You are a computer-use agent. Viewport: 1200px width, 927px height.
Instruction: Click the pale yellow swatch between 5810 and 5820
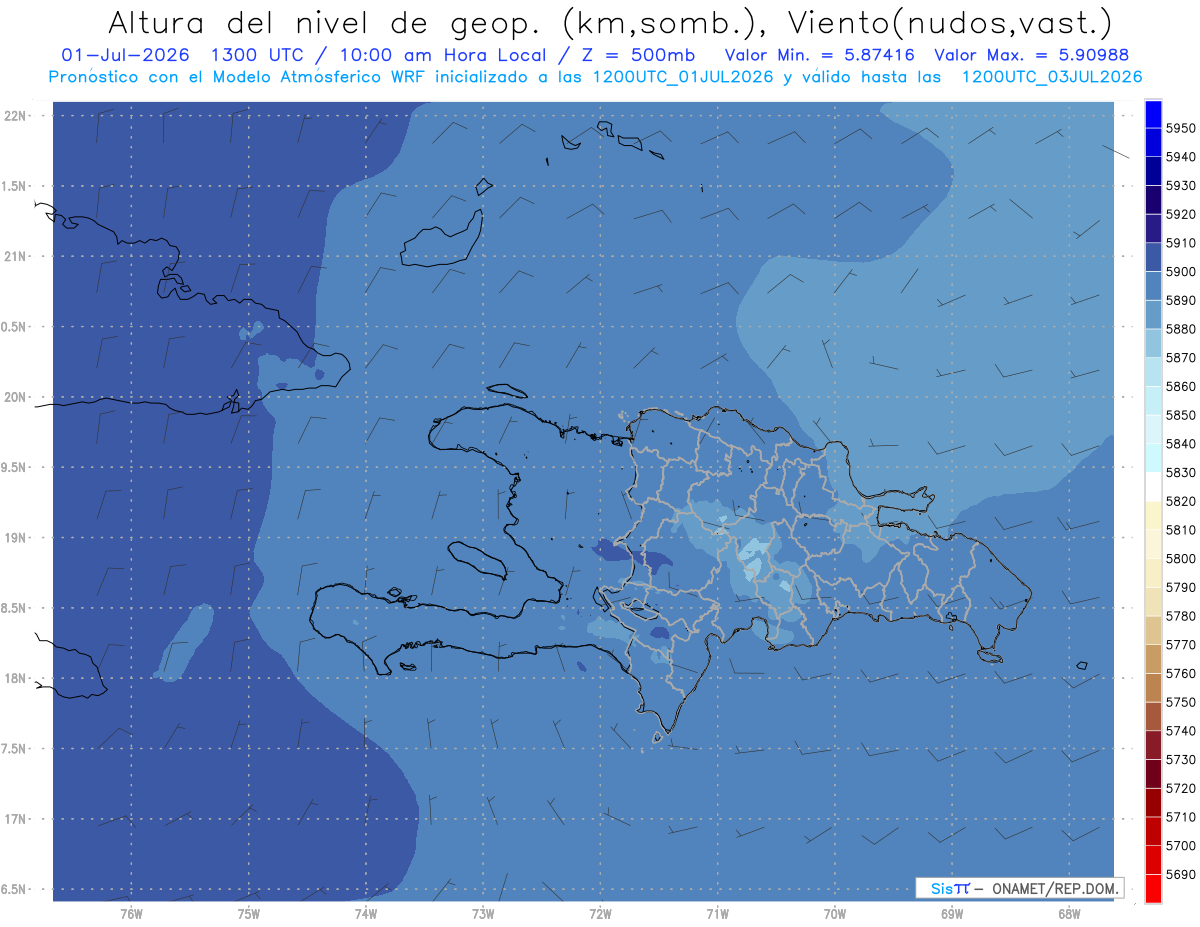coord(1153,515)
